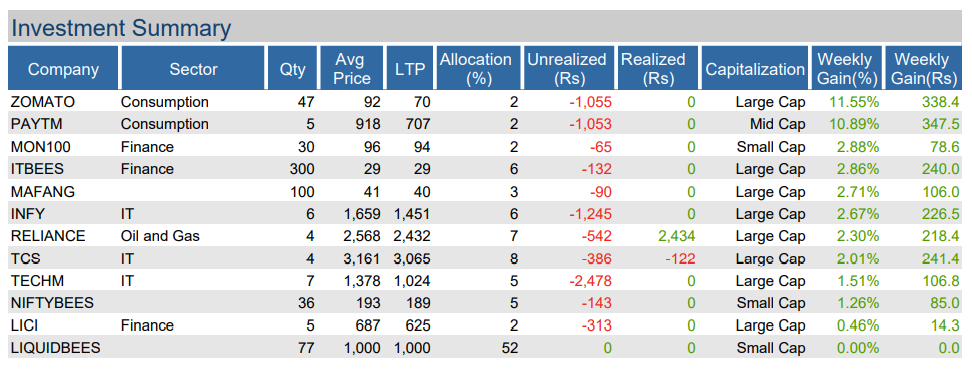The width and height of the screenshot is (972, 373).
Task: Click unrealized loss -2,478 for TECHM
Action: pos(590,281)
